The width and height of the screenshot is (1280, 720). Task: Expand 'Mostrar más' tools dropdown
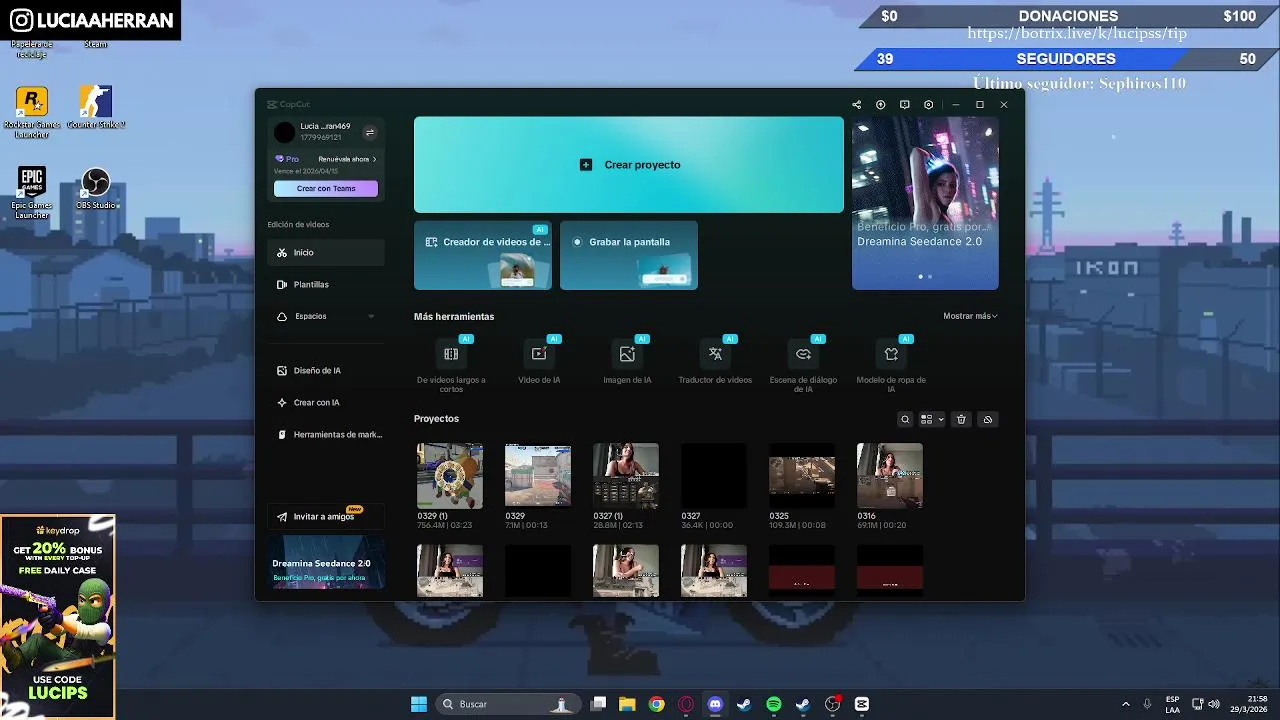tap(970, 316)
